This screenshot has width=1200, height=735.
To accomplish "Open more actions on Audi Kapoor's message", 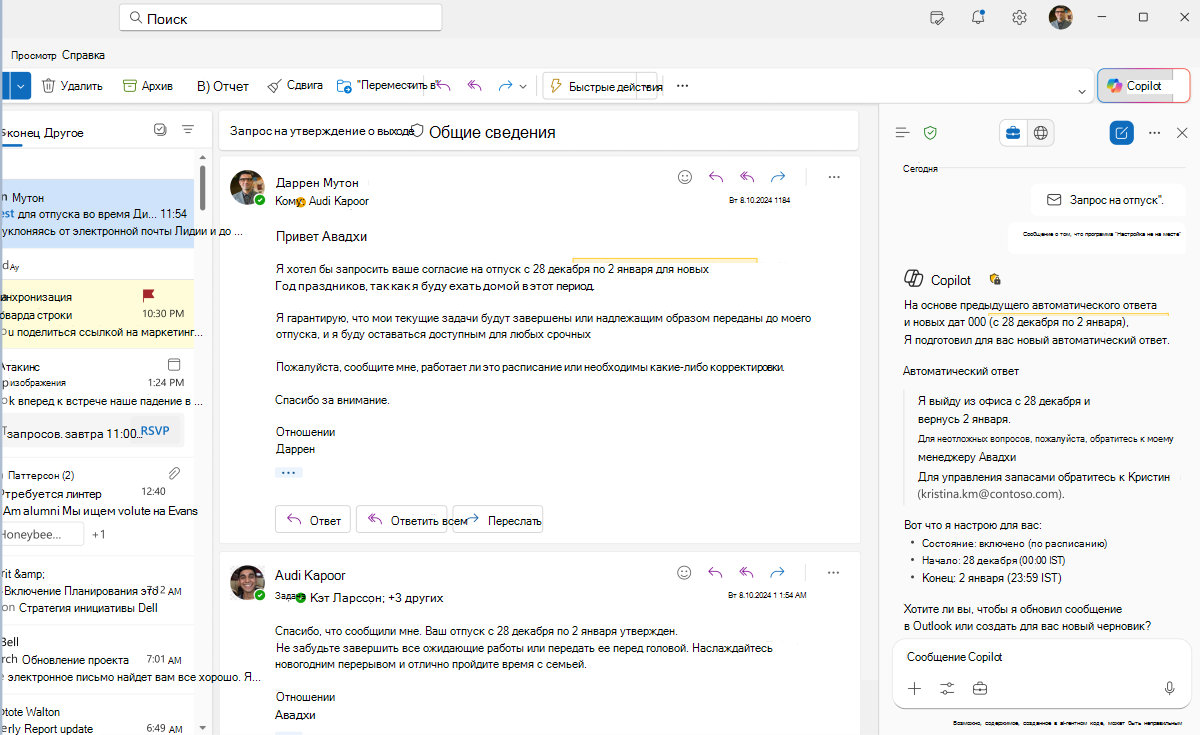I will pyautogui.click(x=834, y=573).
